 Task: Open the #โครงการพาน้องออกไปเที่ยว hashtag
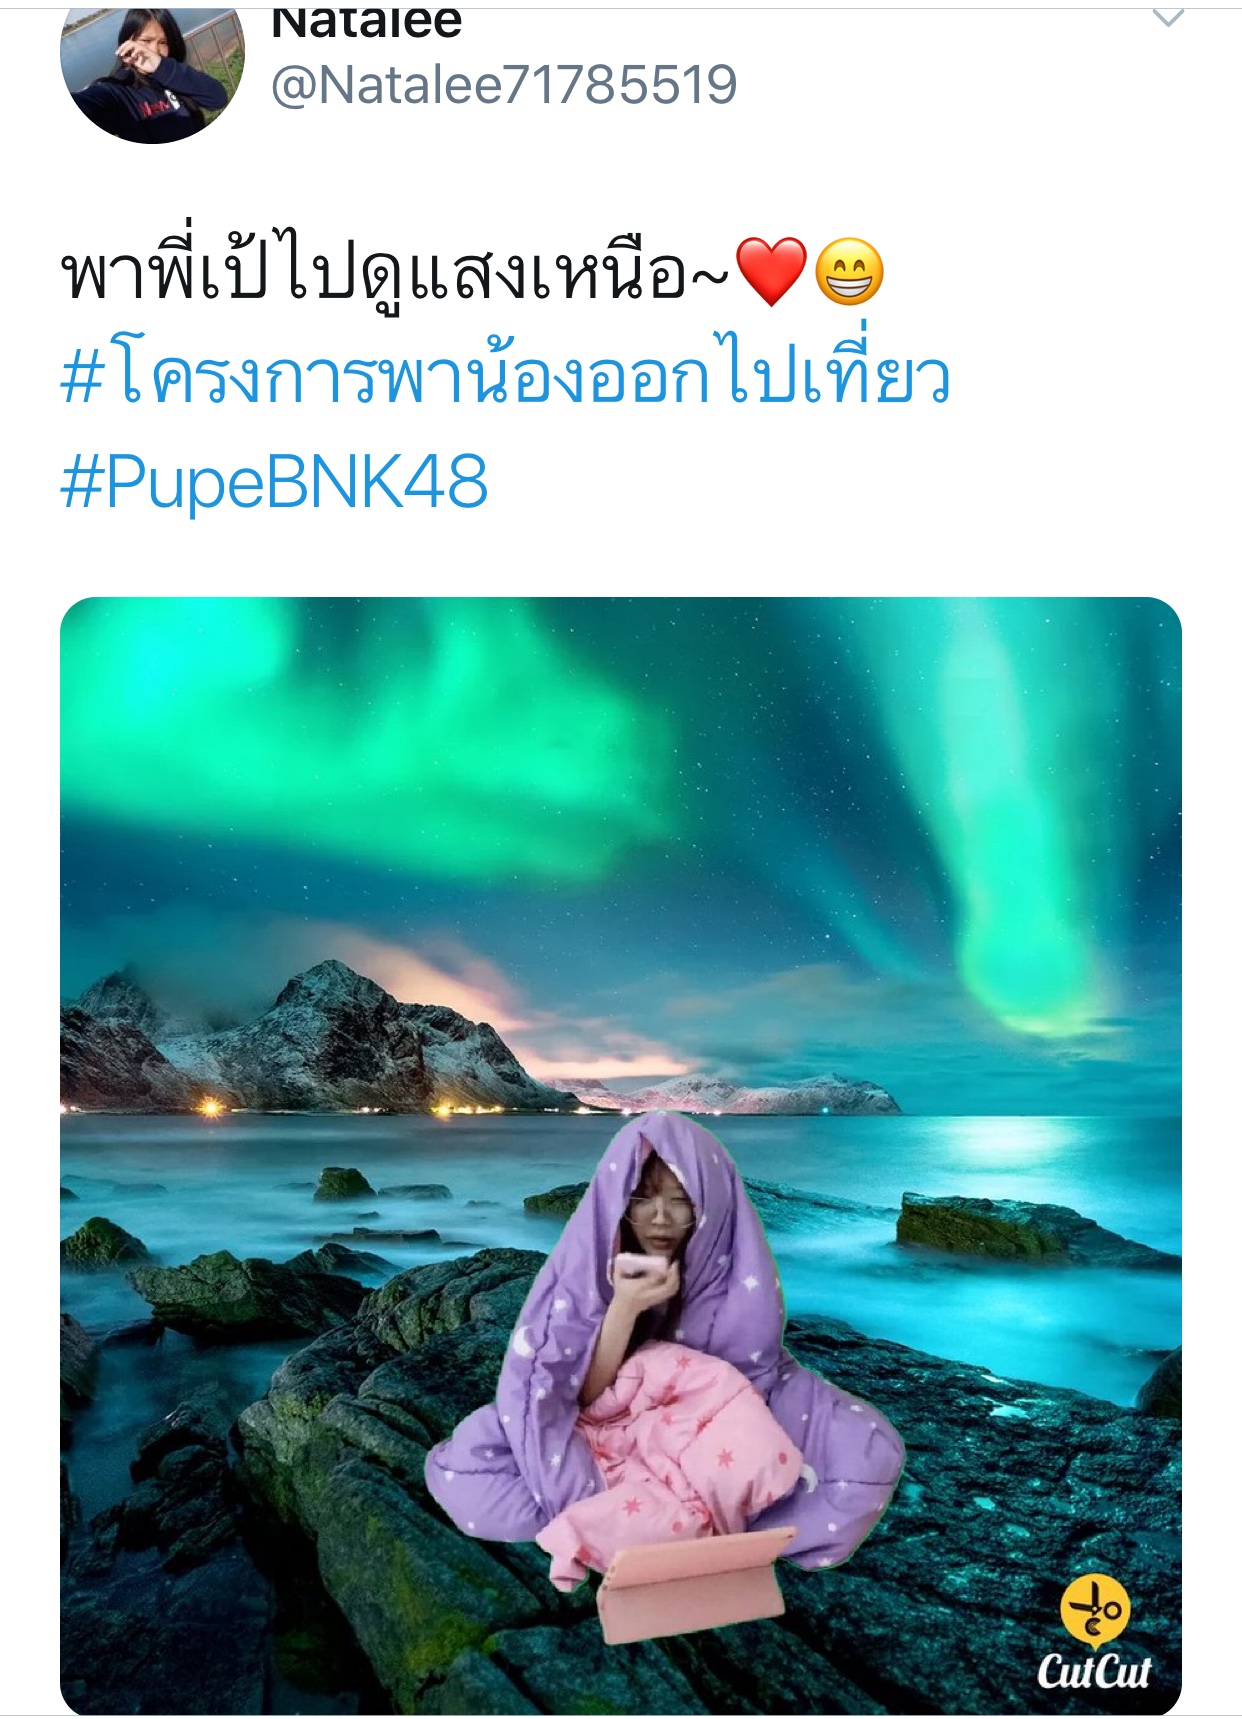click(x=505, y=376)
